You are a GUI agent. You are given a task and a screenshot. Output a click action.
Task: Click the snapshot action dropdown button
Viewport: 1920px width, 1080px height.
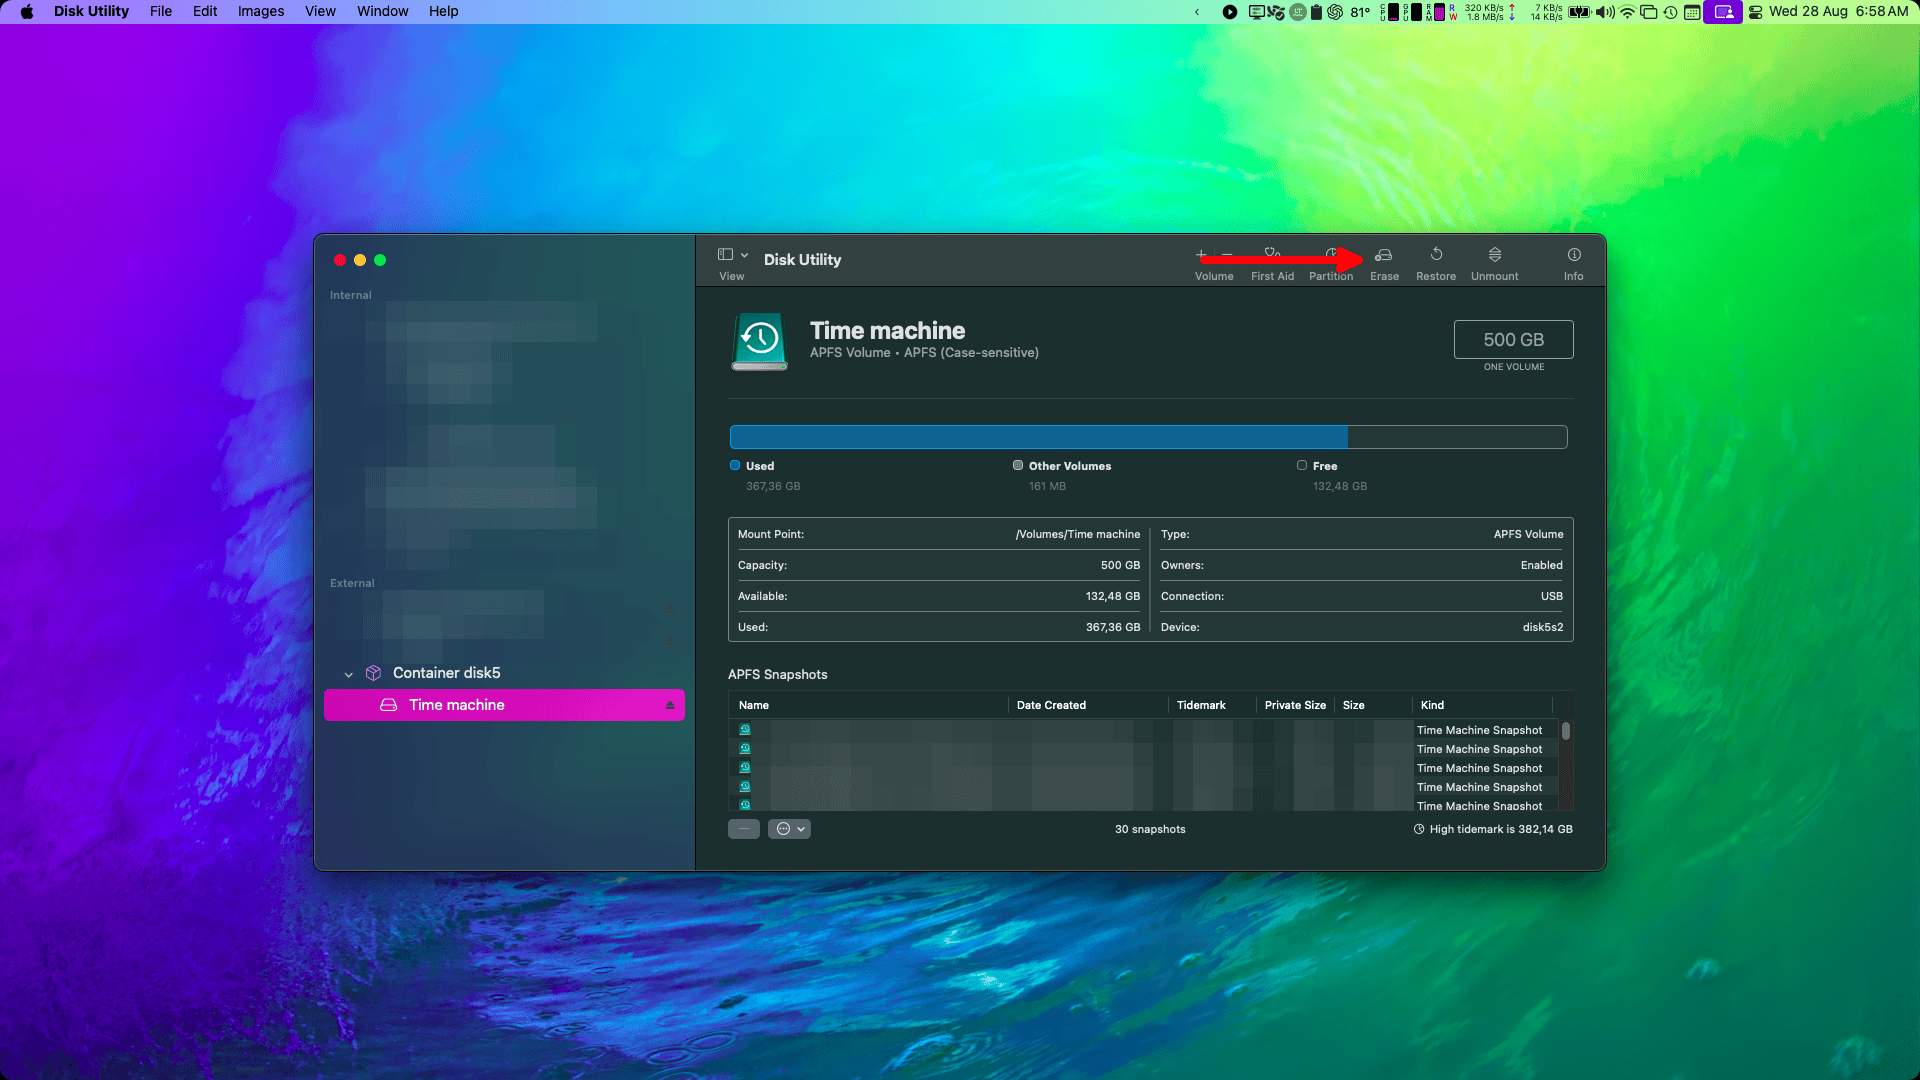[x=789, y=828]
